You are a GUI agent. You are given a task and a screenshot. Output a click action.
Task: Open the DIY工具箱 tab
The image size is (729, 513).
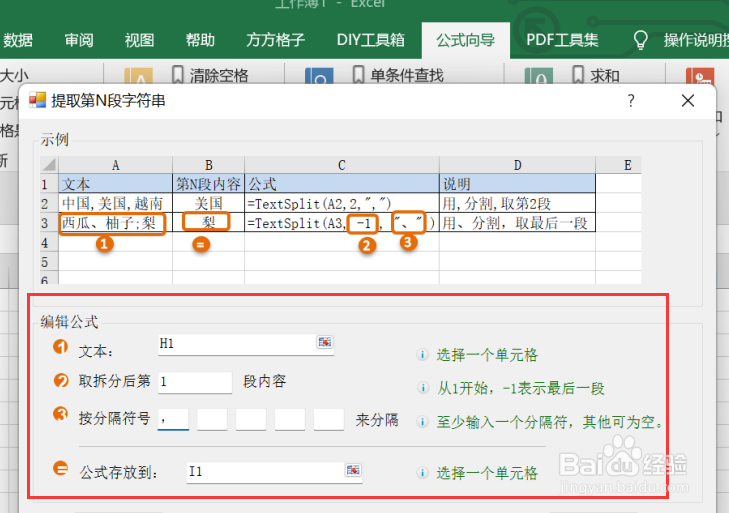(x=371, y=40)
